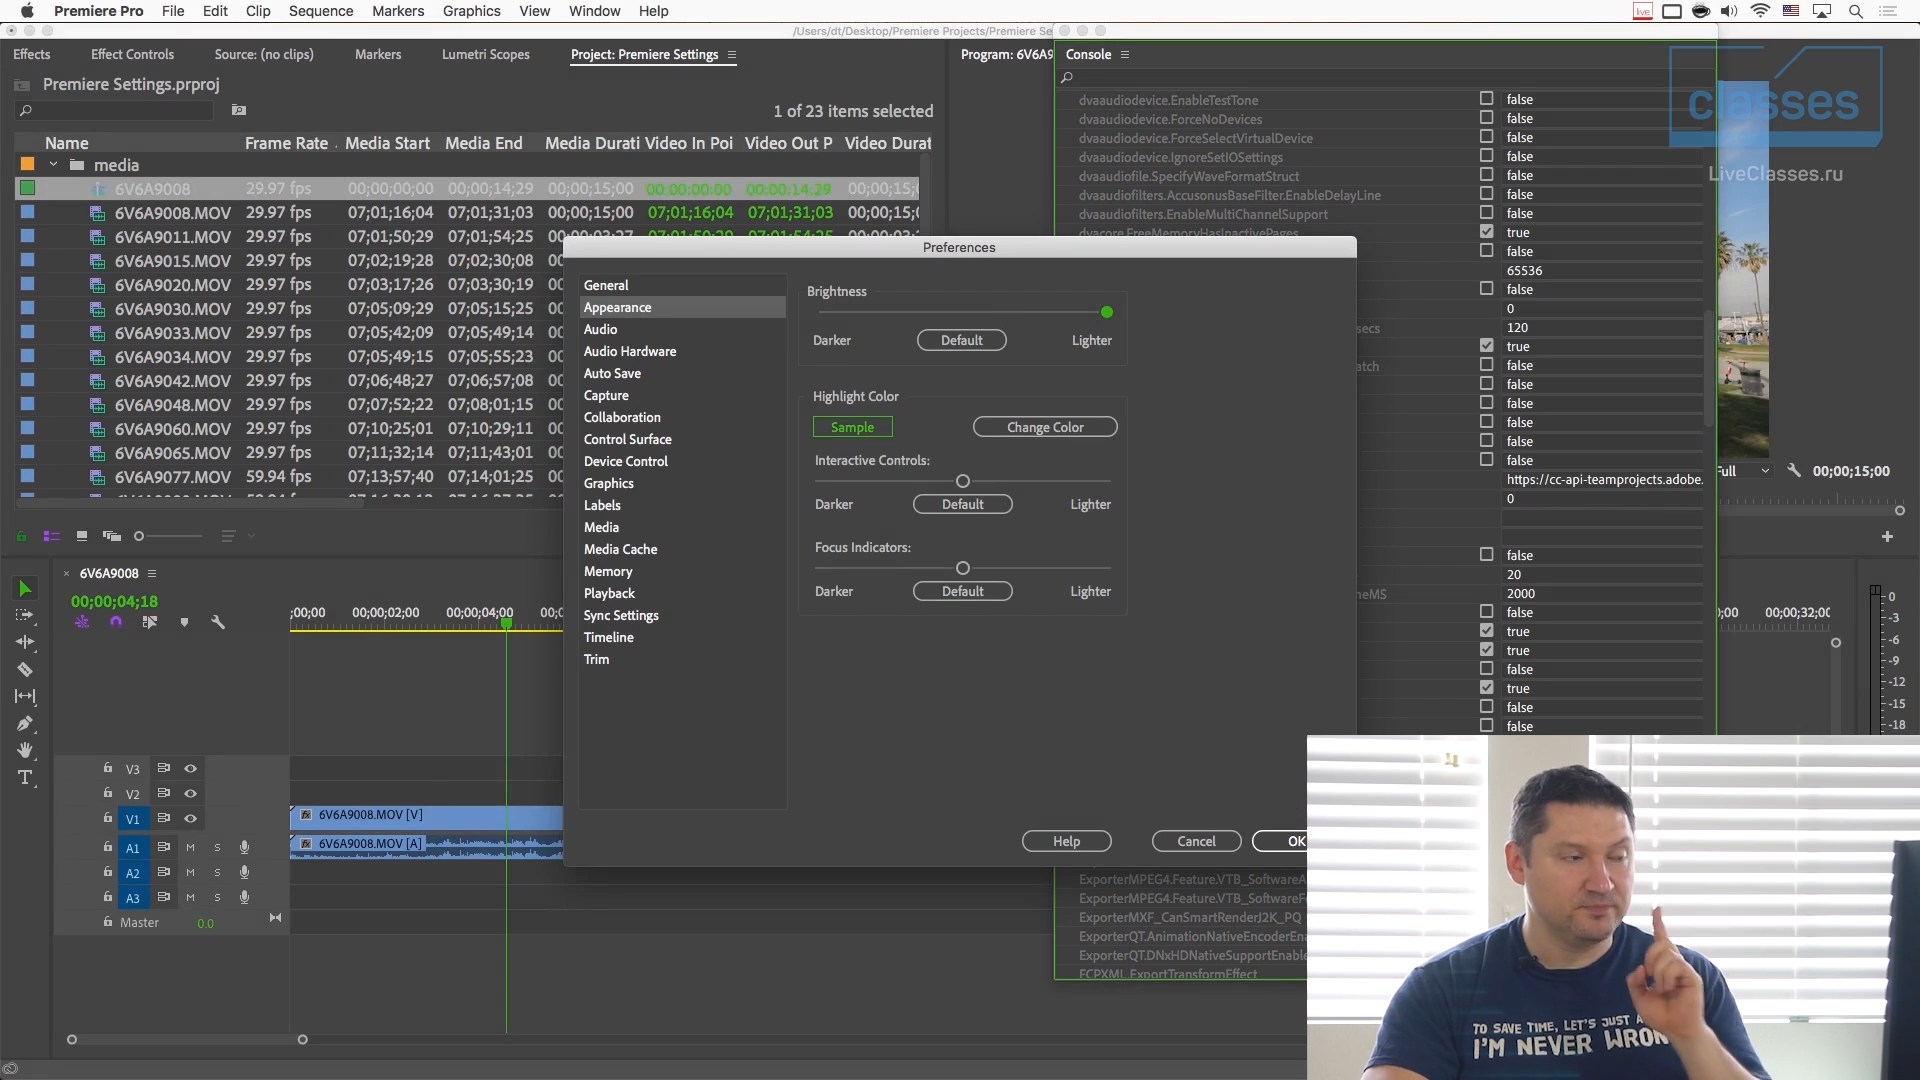The image size is (1920, 1080).
Task: Mute audio track A1
Action: click(190, 847)
